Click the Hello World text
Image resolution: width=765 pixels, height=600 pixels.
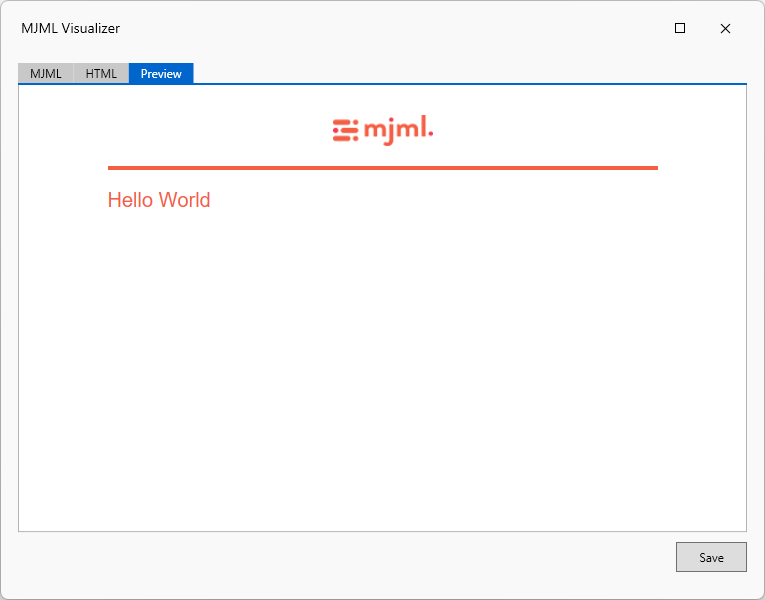tap(159, 200)
